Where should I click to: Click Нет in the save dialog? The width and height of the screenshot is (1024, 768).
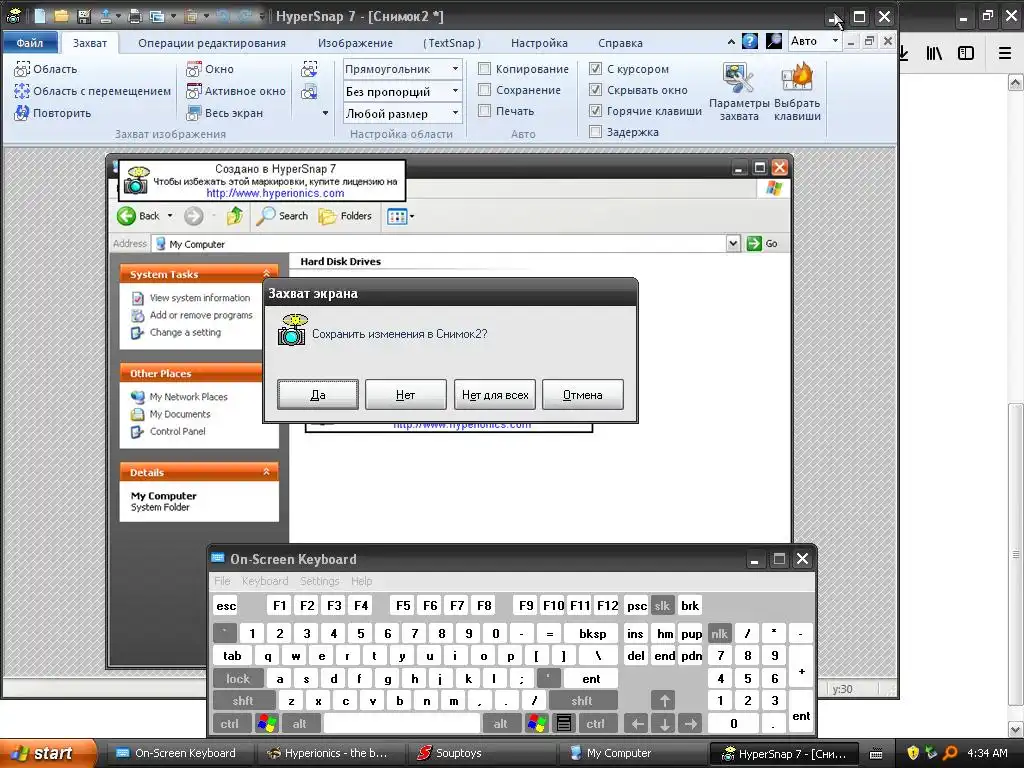point(406,394)
